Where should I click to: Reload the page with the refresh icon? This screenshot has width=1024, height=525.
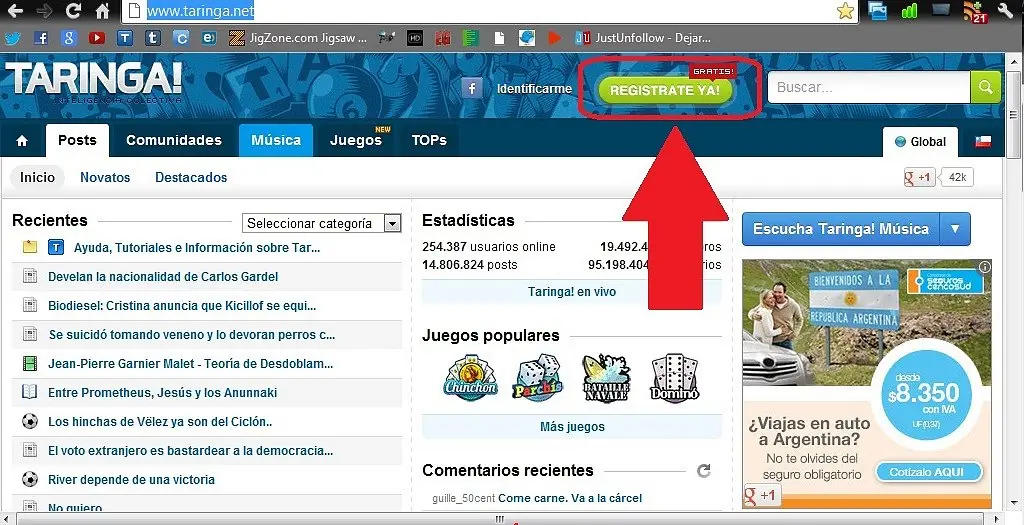pyautogui.click(x=73, y=10)
